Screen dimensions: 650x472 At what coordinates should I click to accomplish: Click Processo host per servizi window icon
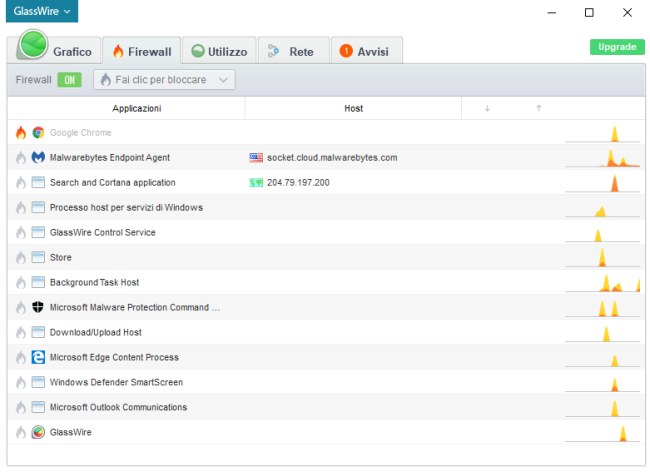click(x=38, y=207)
